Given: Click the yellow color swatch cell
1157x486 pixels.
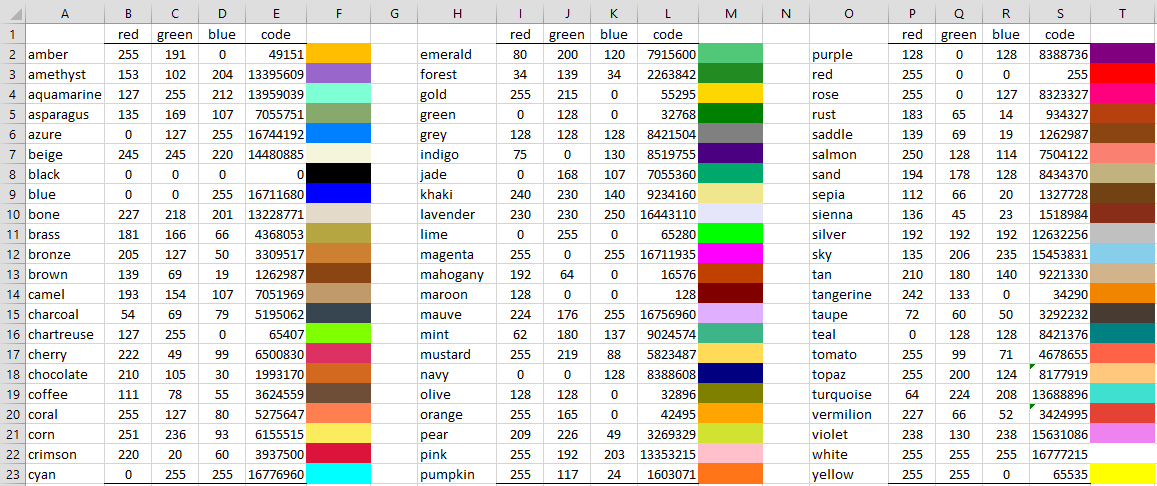Looking at the screenshot, I should pos(1123,474).
